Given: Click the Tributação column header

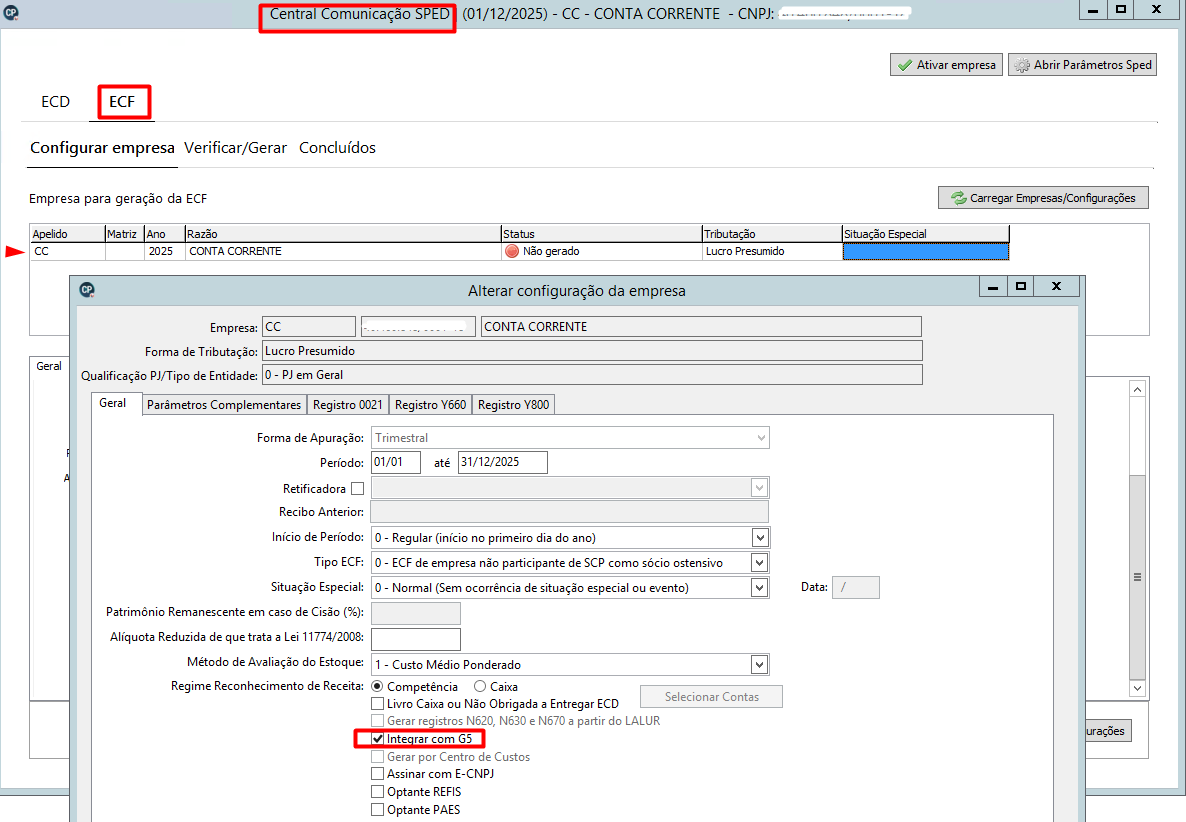Looking at the screenshot, I should point(772,234).
